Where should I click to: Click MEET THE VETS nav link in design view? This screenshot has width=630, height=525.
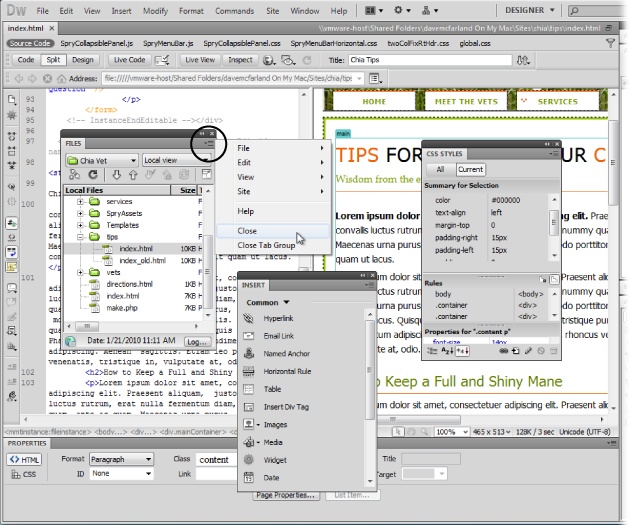[x=466, y=101]
